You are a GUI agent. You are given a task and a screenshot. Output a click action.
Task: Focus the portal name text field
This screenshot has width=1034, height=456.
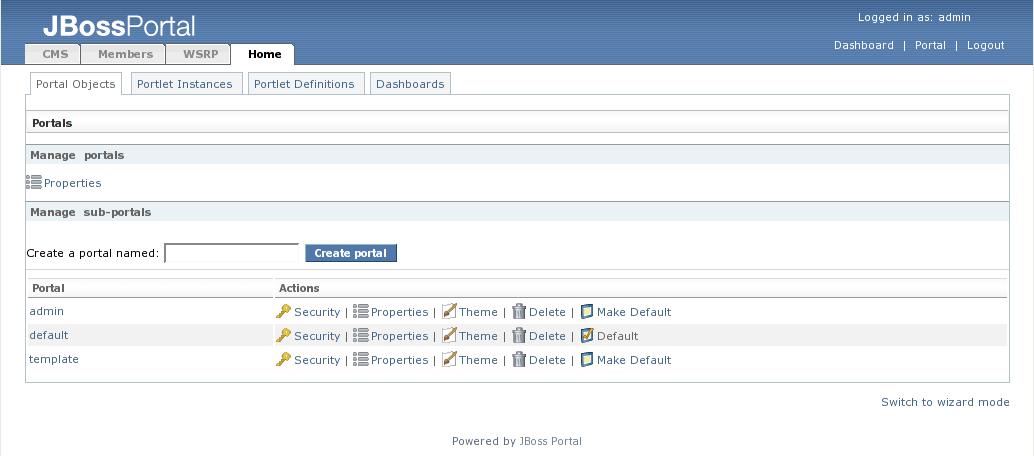[x=231, y=253]
